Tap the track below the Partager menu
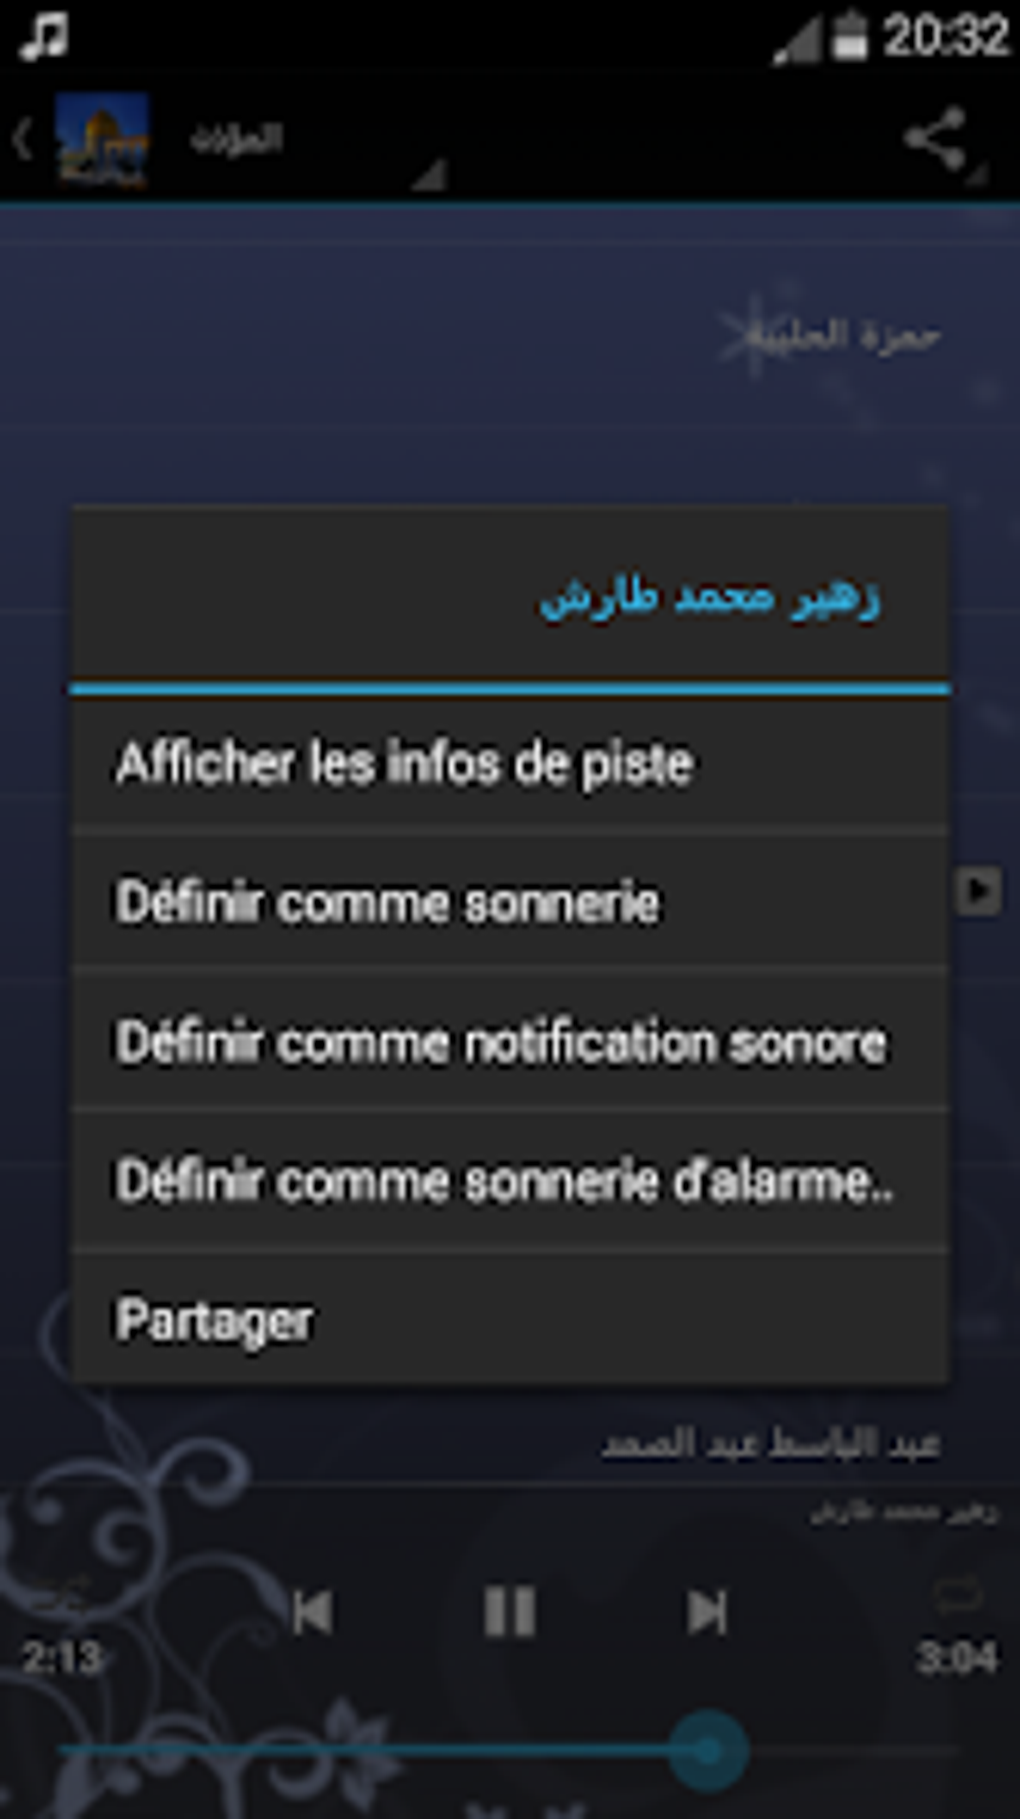The height and width of the screenshot is (1819, 1020). click(510, 1443)
